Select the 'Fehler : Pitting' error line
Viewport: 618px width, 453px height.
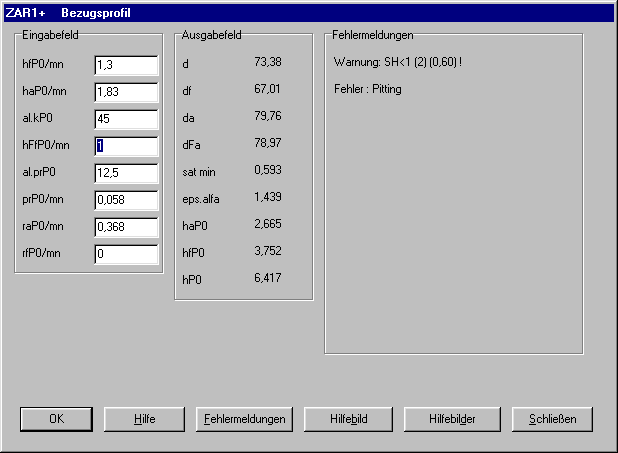click(x=367, y=90)
